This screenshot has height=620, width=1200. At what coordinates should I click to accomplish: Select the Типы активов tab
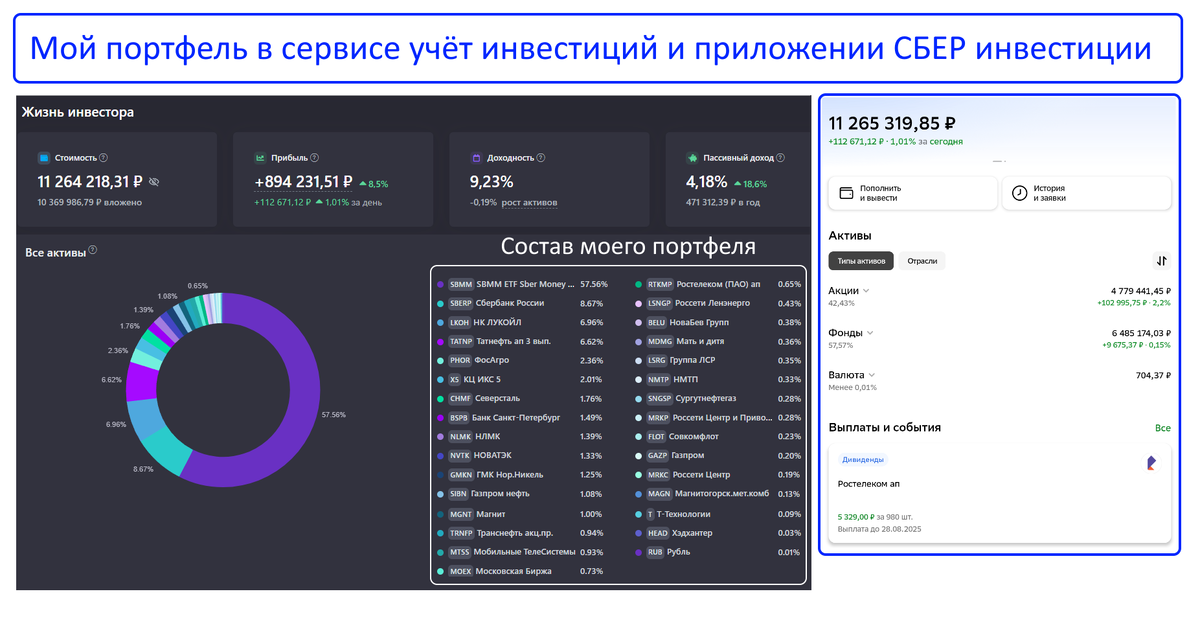[861, 261]
